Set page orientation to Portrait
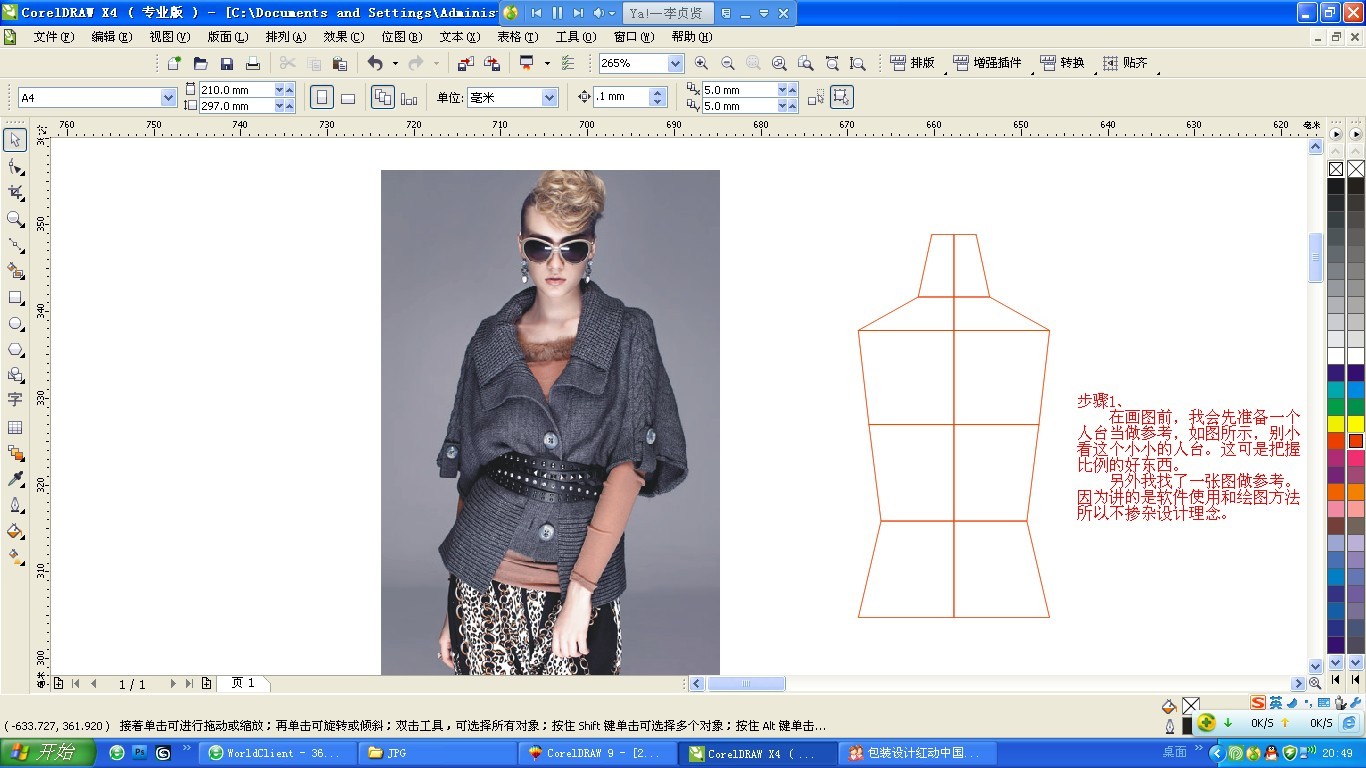 point(321,97)
